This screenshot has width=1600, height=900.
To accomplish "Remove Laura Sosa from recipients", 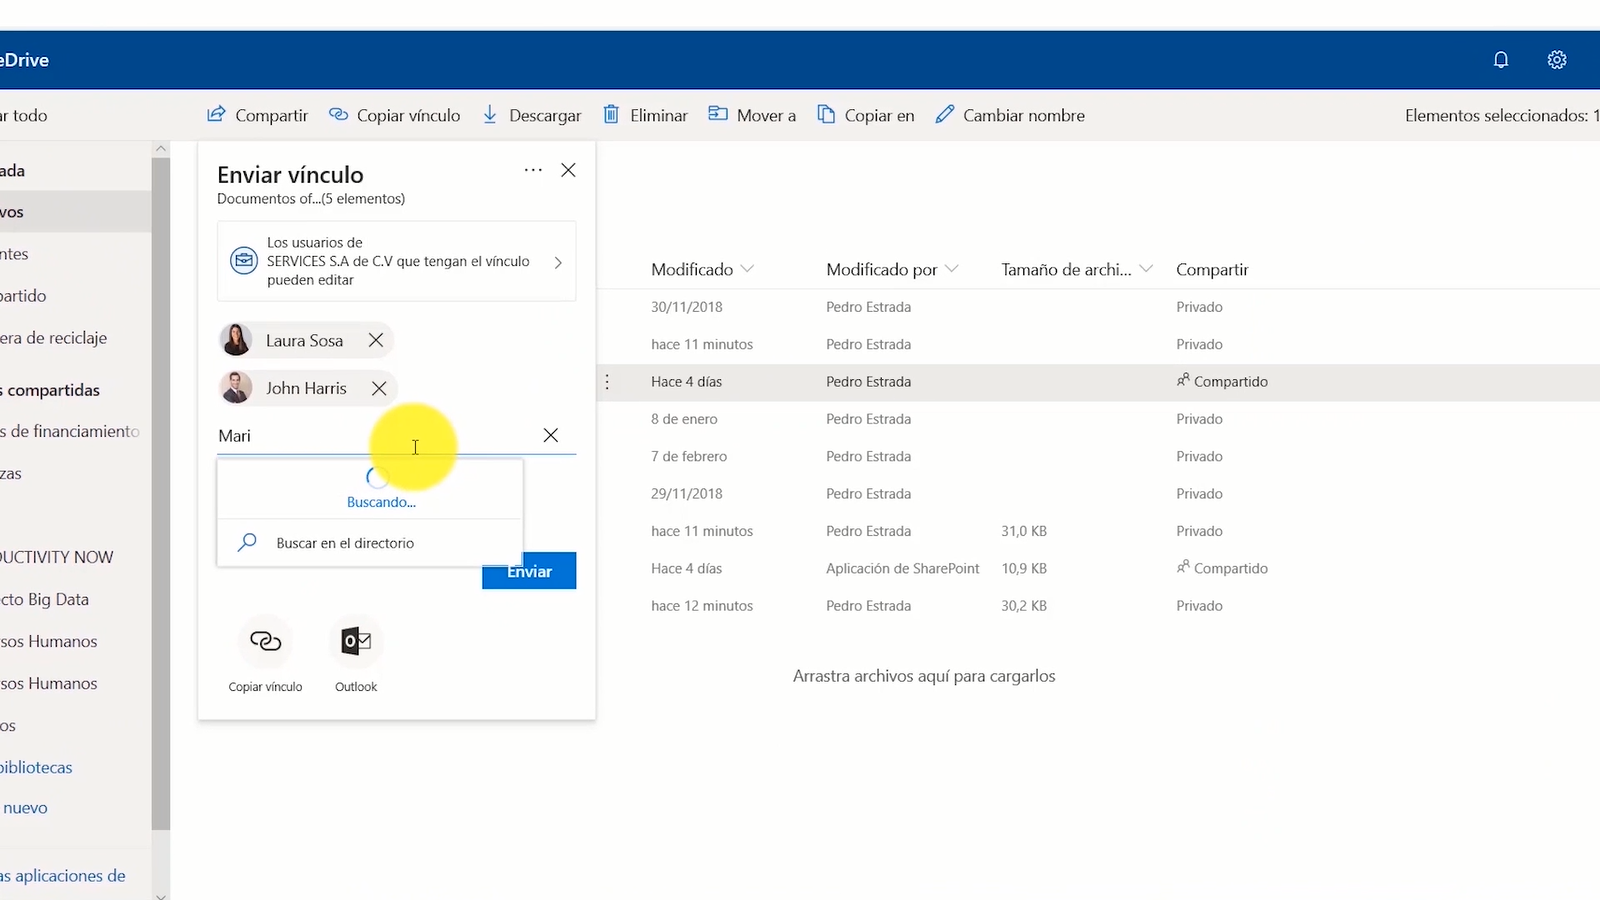I will [x=376, y=340].
